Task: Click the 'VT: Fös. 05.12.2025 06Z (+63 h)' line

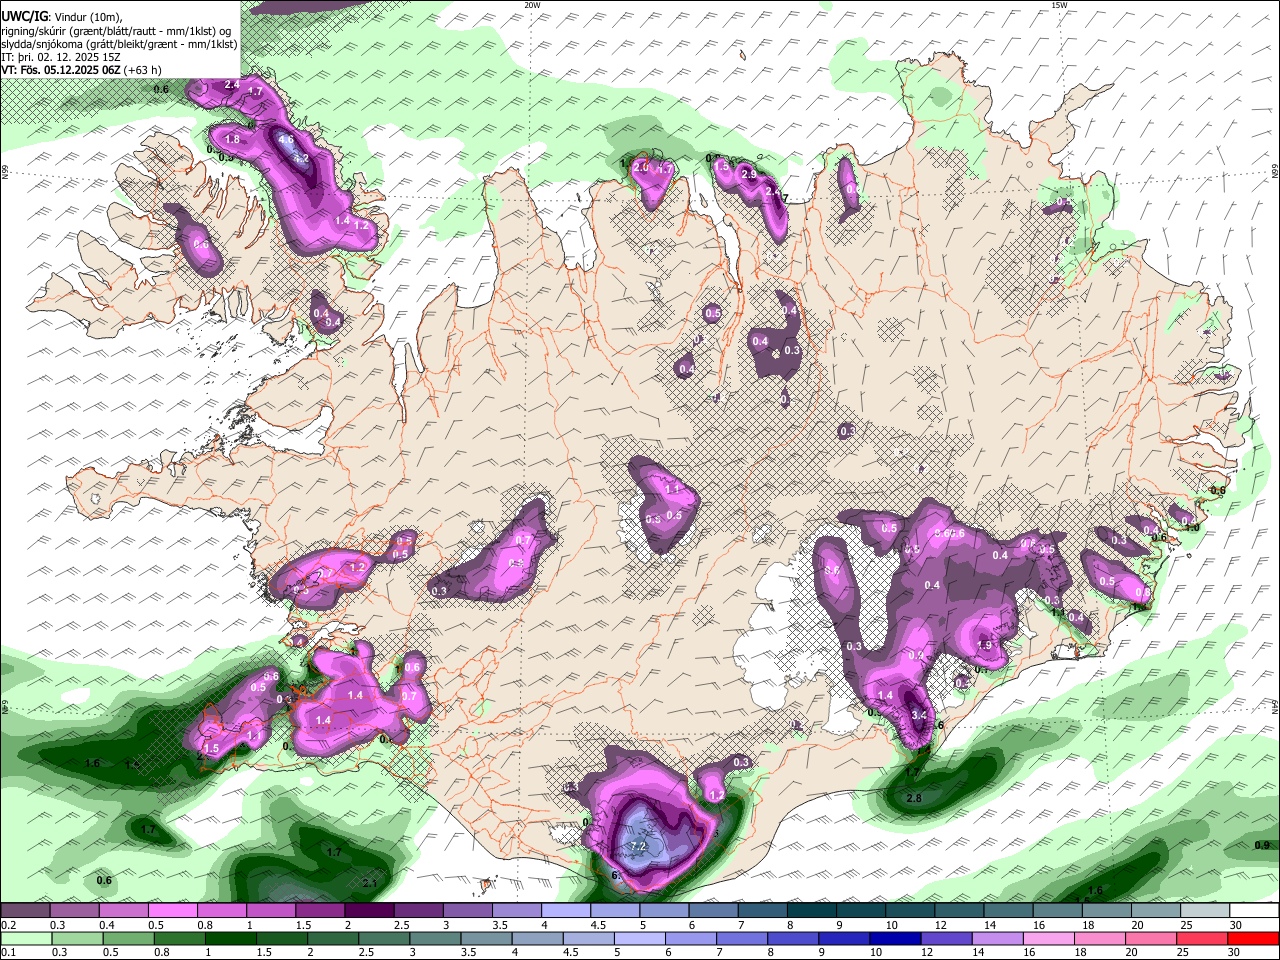Action: [x=81, y=70]
